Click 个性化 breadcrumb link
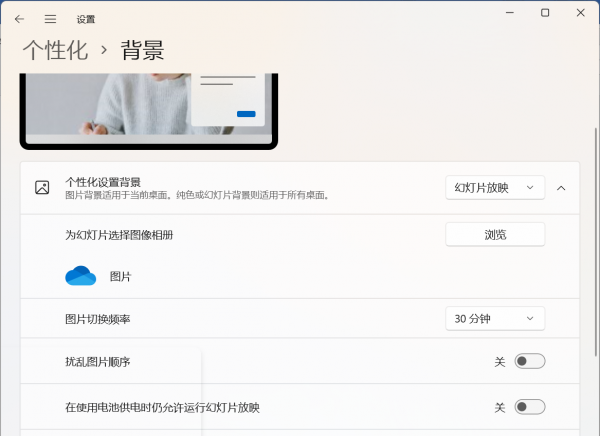600x436 pixels. point(55,50)
